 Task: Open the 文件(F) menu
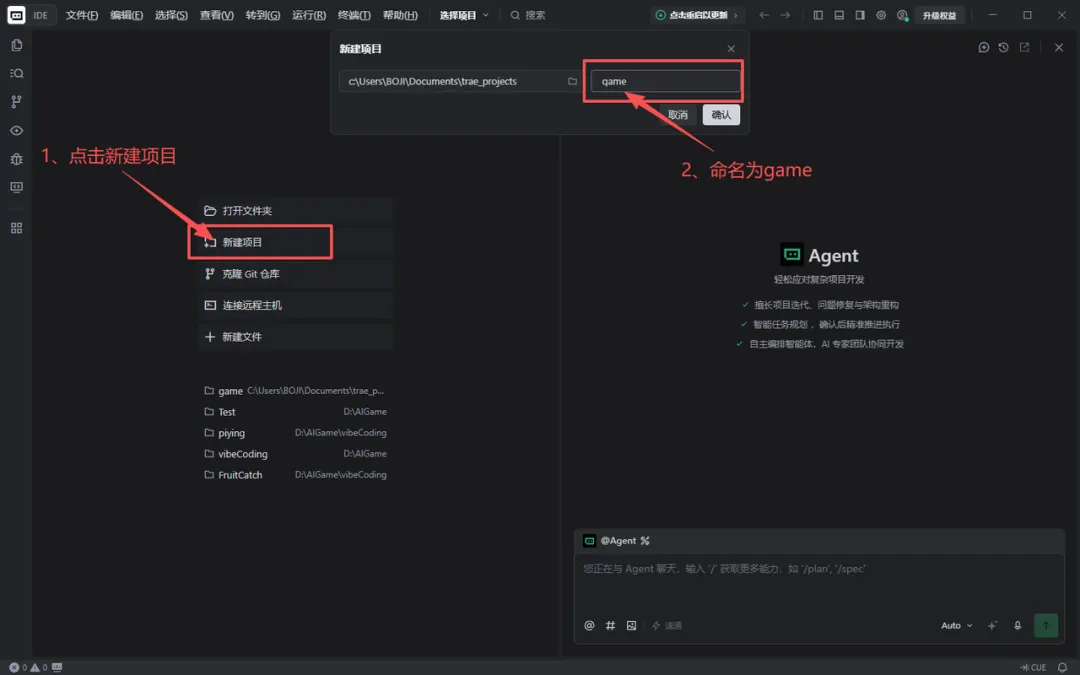tap(81, 15)
